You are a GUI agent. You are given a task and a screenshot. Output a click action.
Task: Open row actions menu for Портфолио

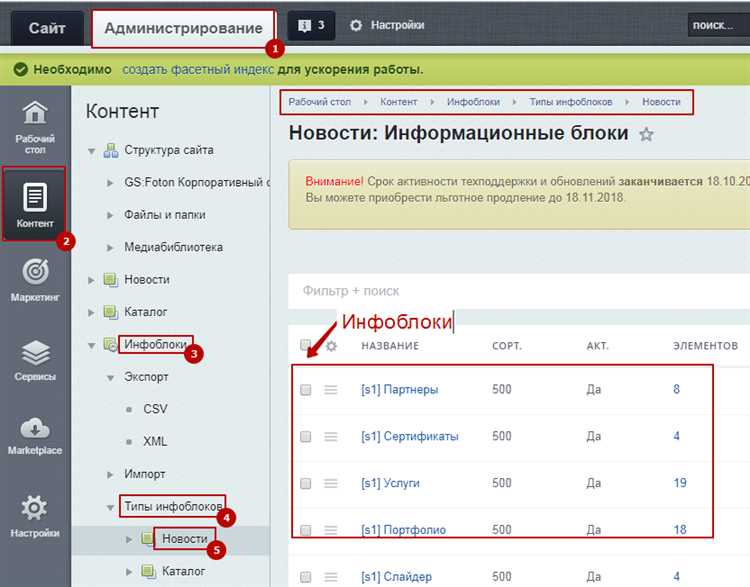(x=331, y=530)
